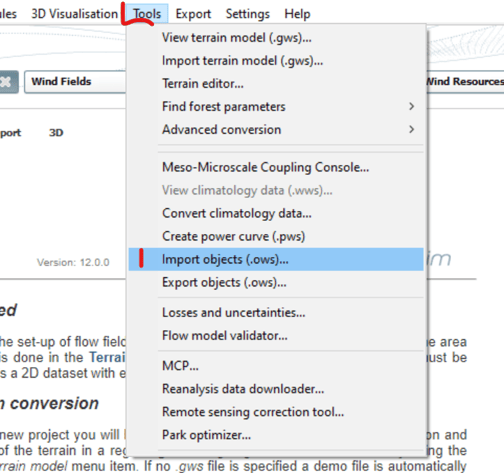Open the Settings menu
Screen dimensions: 504x473
click(248, 14)
